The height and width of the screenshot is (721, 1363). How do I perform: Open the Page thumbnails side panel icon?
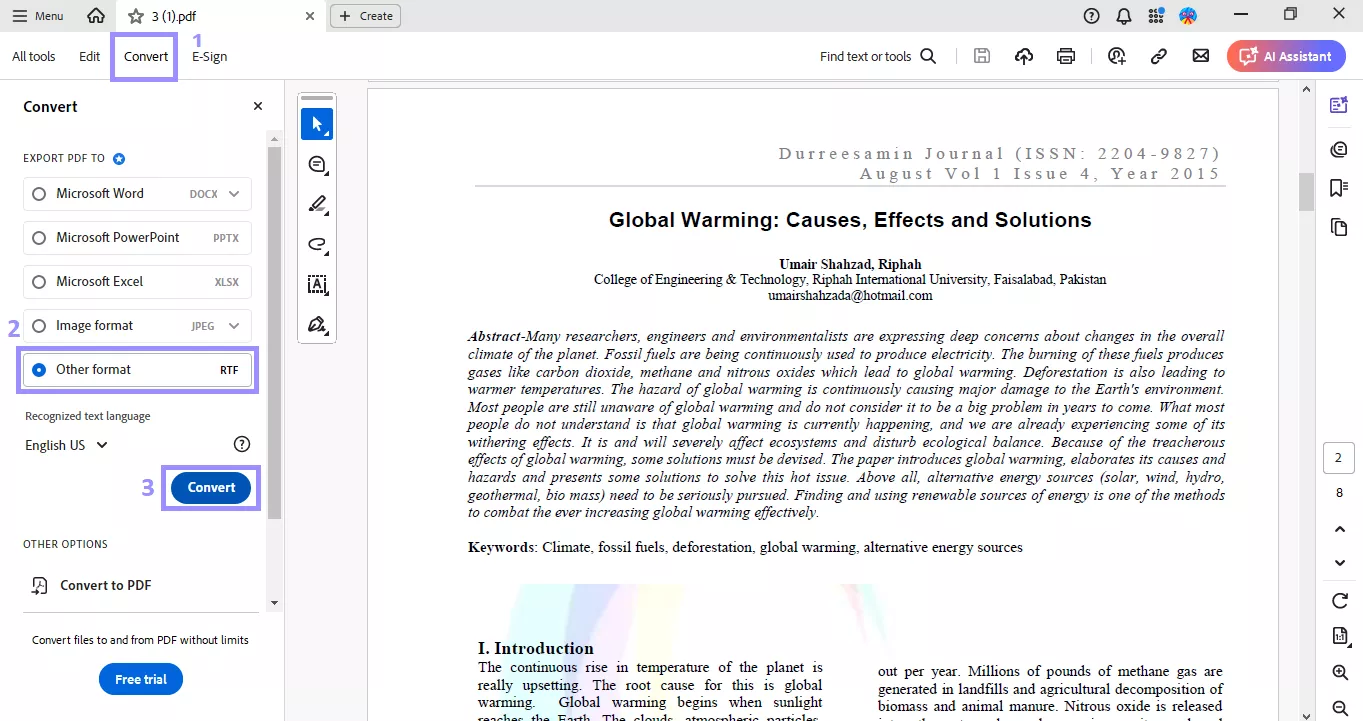(1339, 227)
